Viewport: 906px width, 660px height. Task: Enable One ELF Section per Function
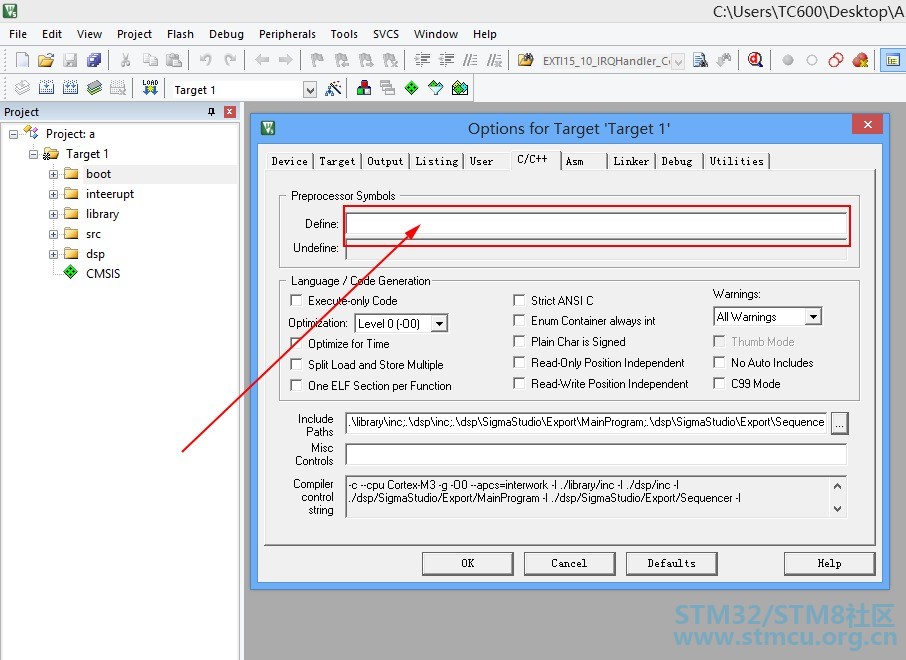(296, 385)
